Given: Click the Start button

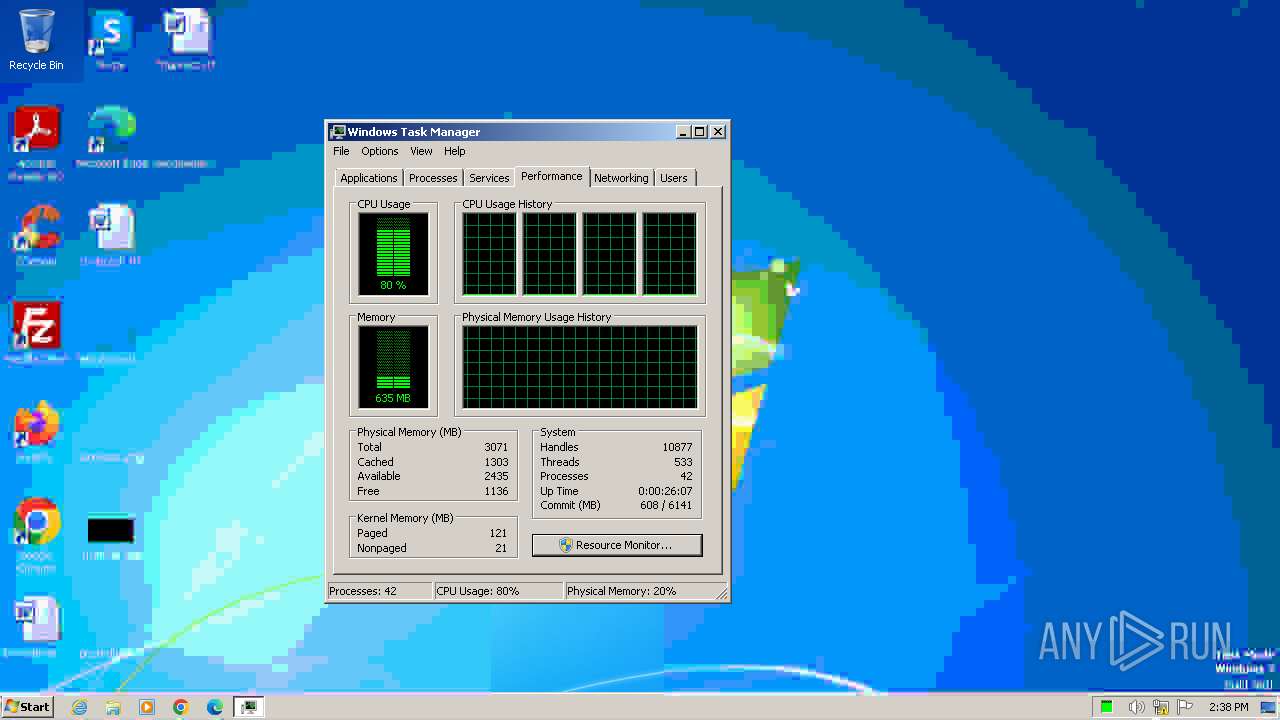Looking at the screenshot, I should coord(28,706).
